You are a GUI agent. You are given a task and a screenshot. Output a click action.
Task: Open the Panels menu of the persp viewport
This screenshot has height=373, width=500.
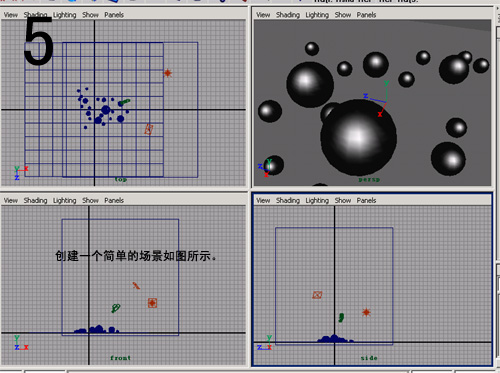point(366,15)
